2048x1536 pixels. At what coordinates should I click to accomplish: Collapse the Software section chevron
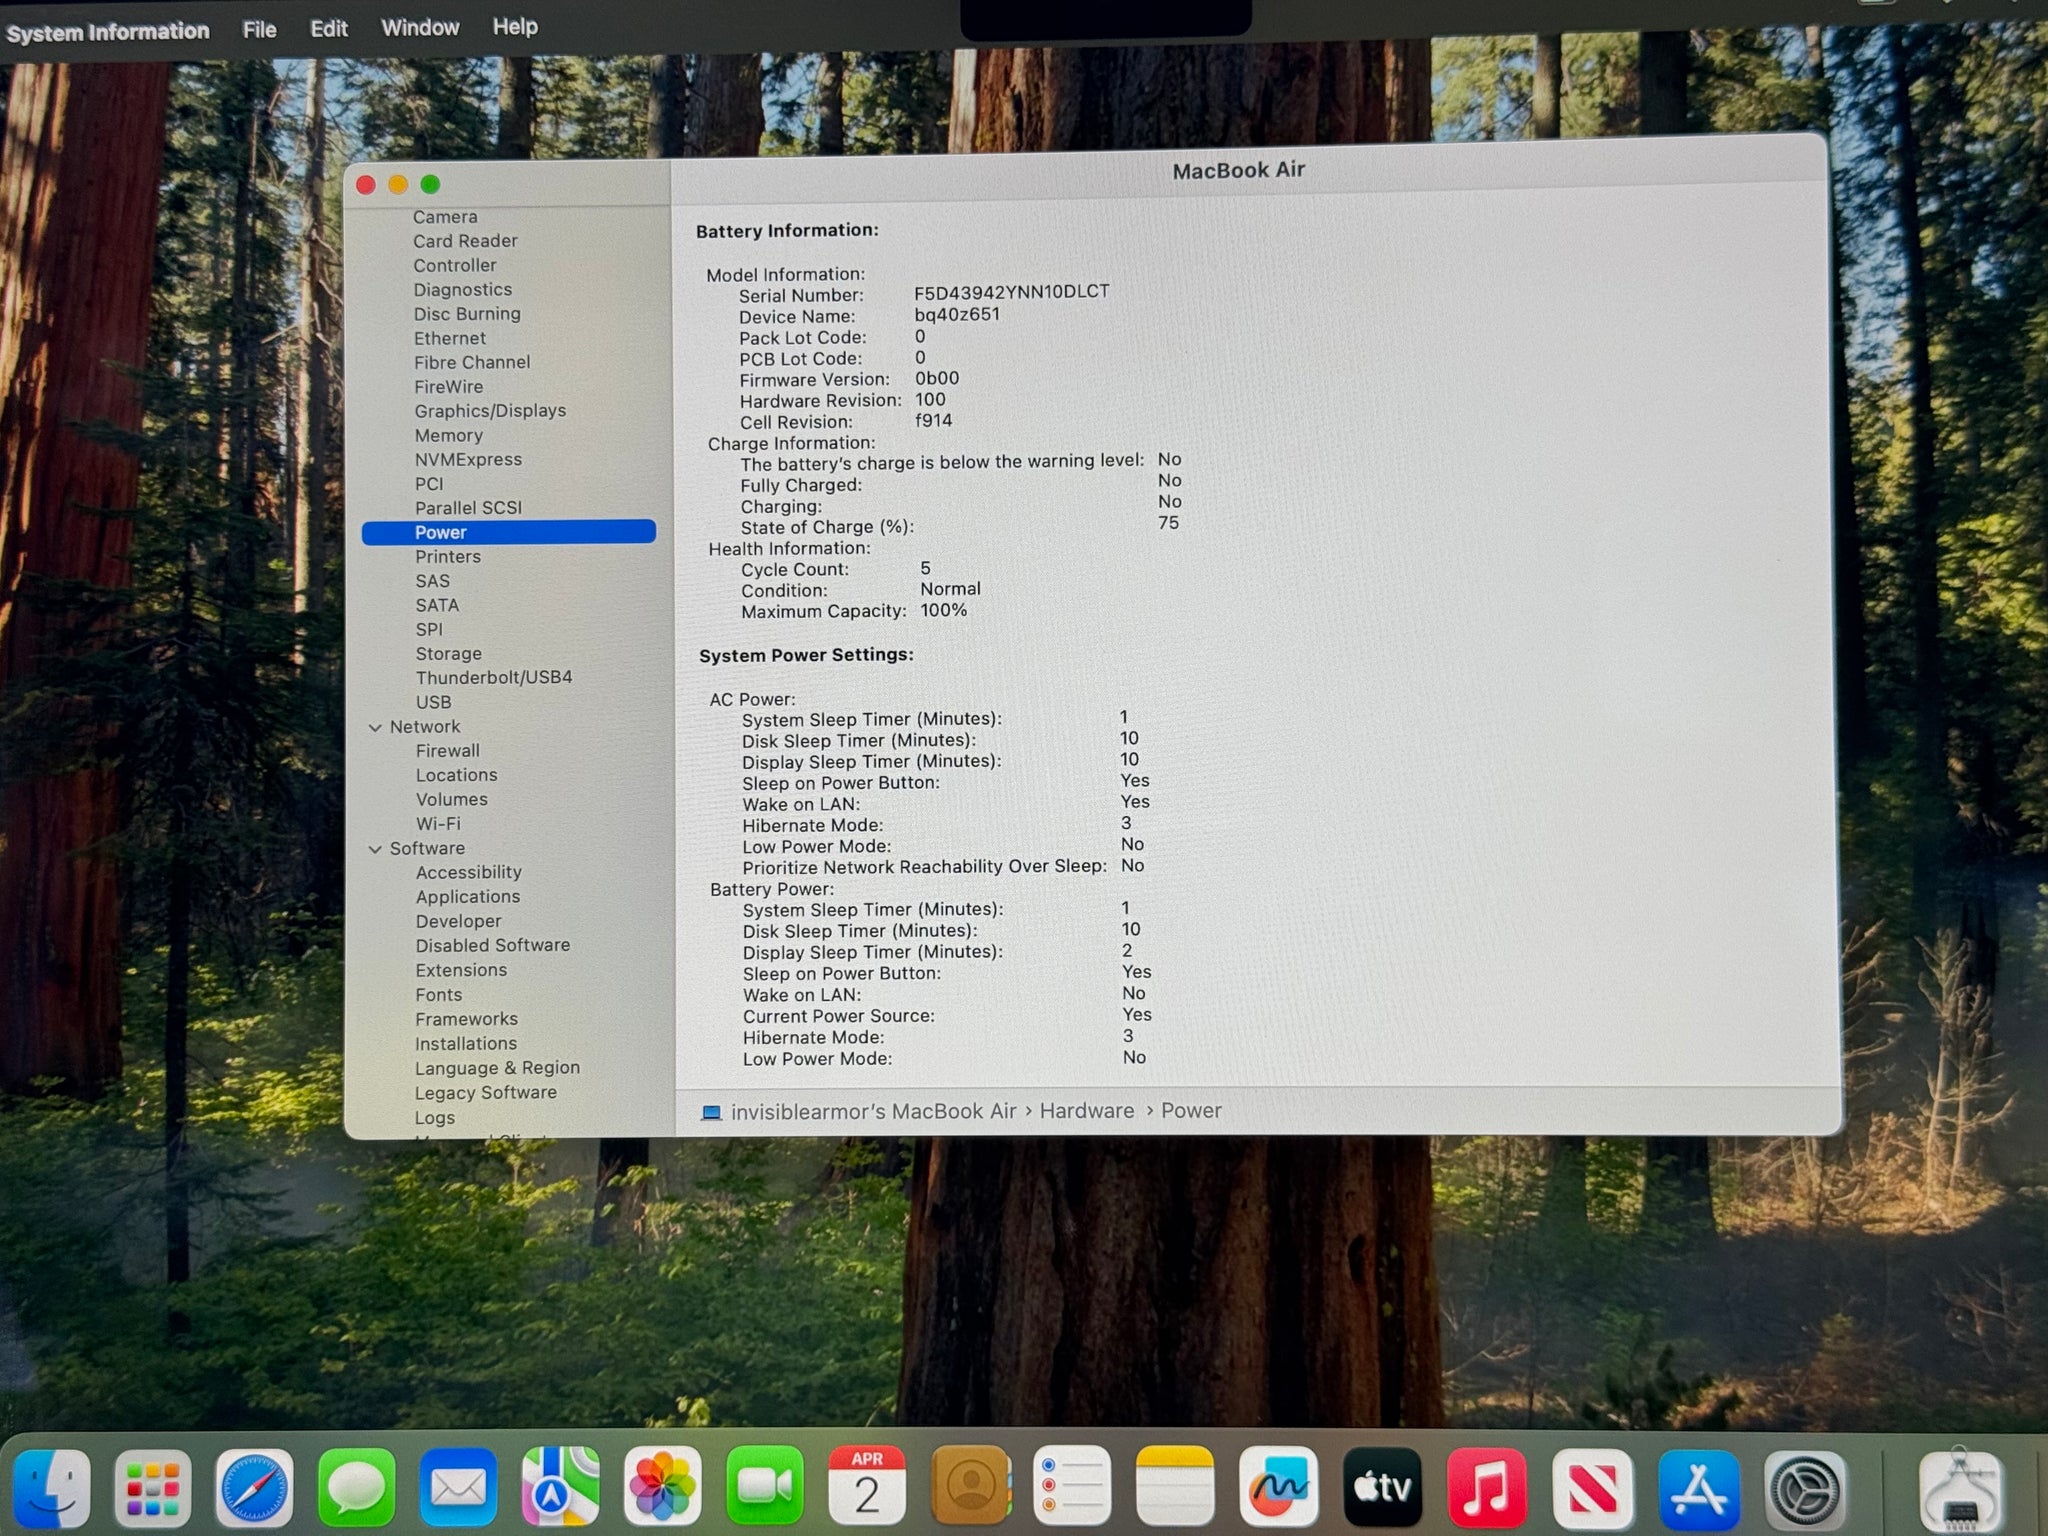[375, 849]
